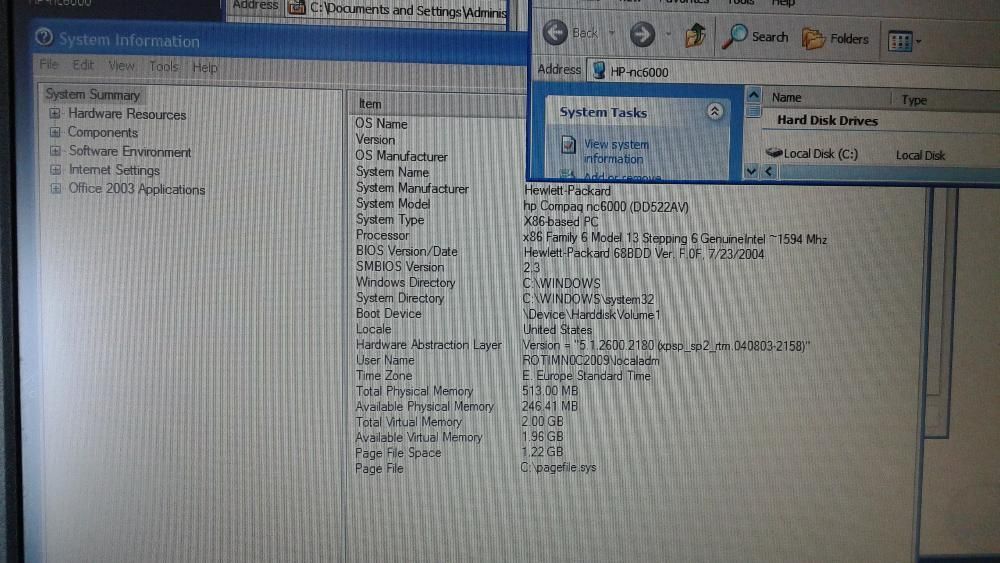1000x563 pixels.
Task: Click the value 'hp Compaq nc6000 (DD522AV)'
Action: click(x=605, y=207)
